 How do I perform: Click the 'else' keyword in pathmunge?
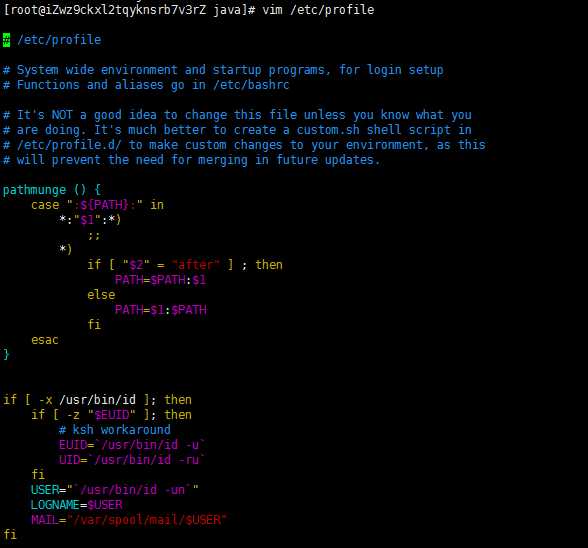pyautogui.click(x=101, y=295)
